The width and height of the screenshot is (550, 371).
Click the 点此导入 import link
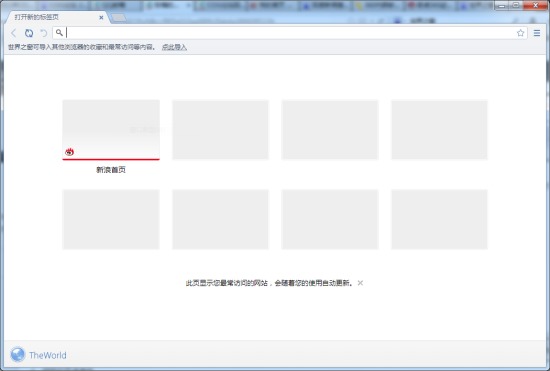coord(174,47)
